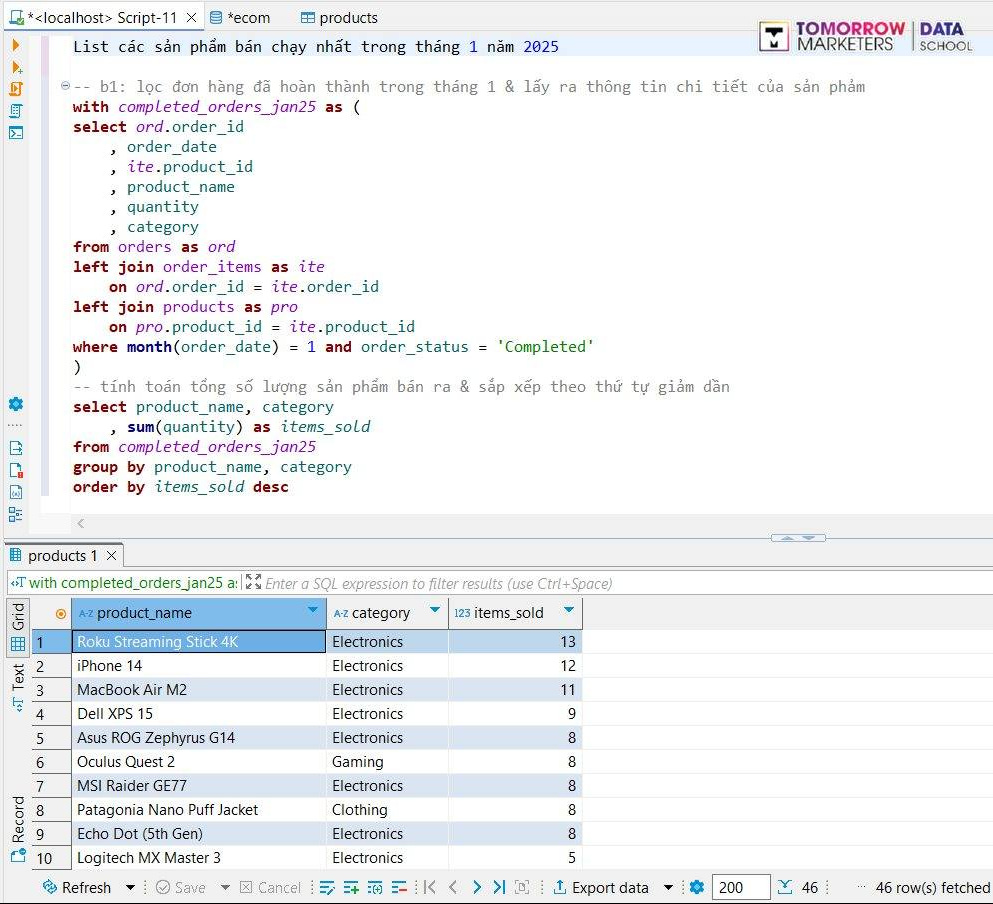
Task: Click the Clothing category cell
Action: click(387, 810)
